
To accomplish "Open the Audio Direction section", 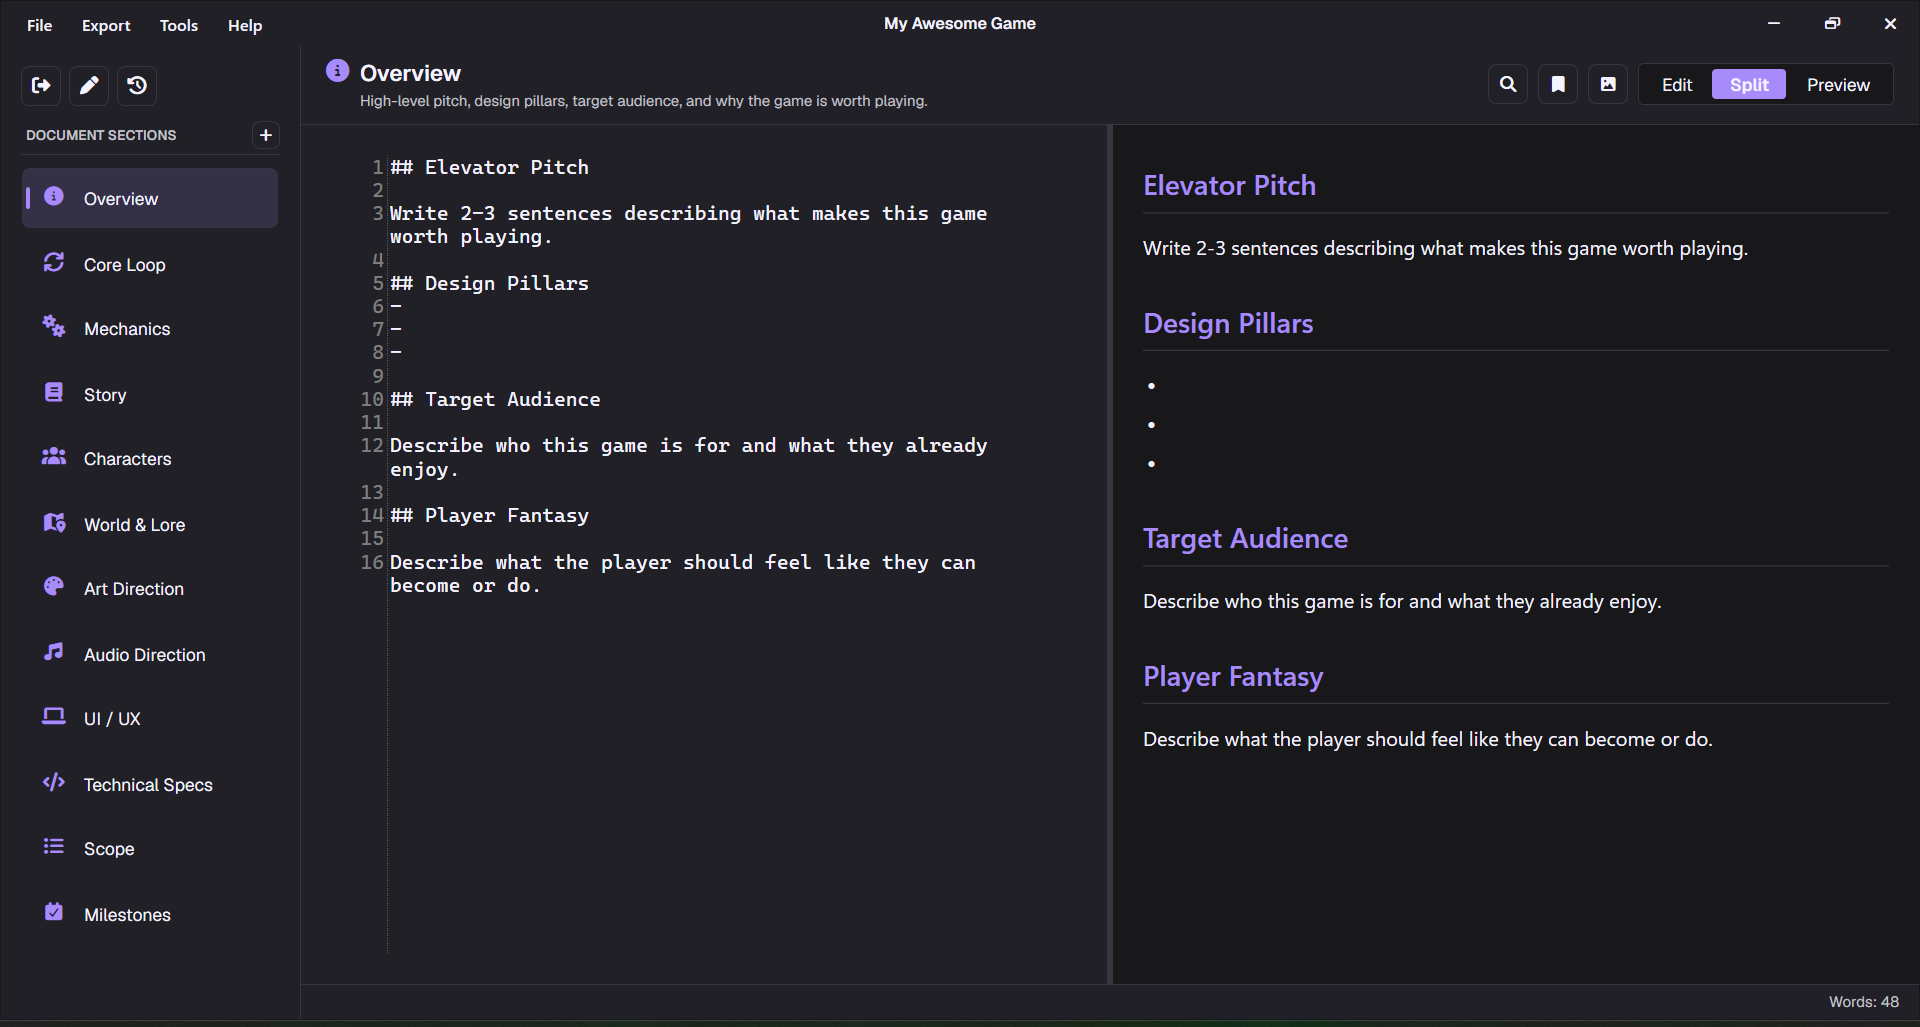I will coord(150,654).
